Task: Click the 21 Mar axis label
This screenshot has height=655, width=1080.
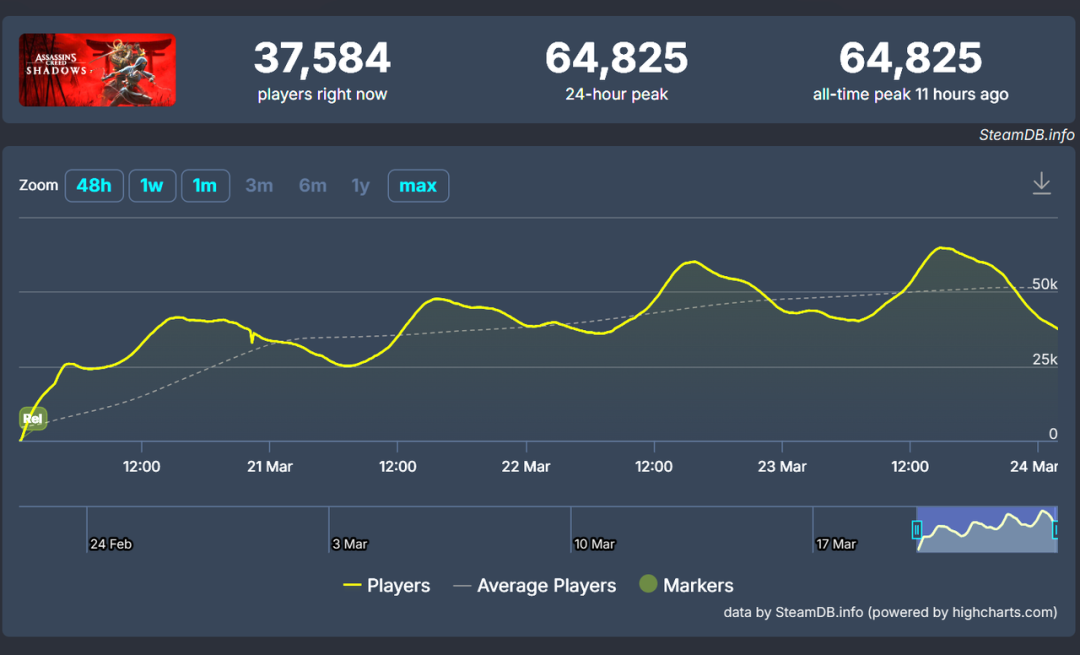Action: [x=270, y=467]
